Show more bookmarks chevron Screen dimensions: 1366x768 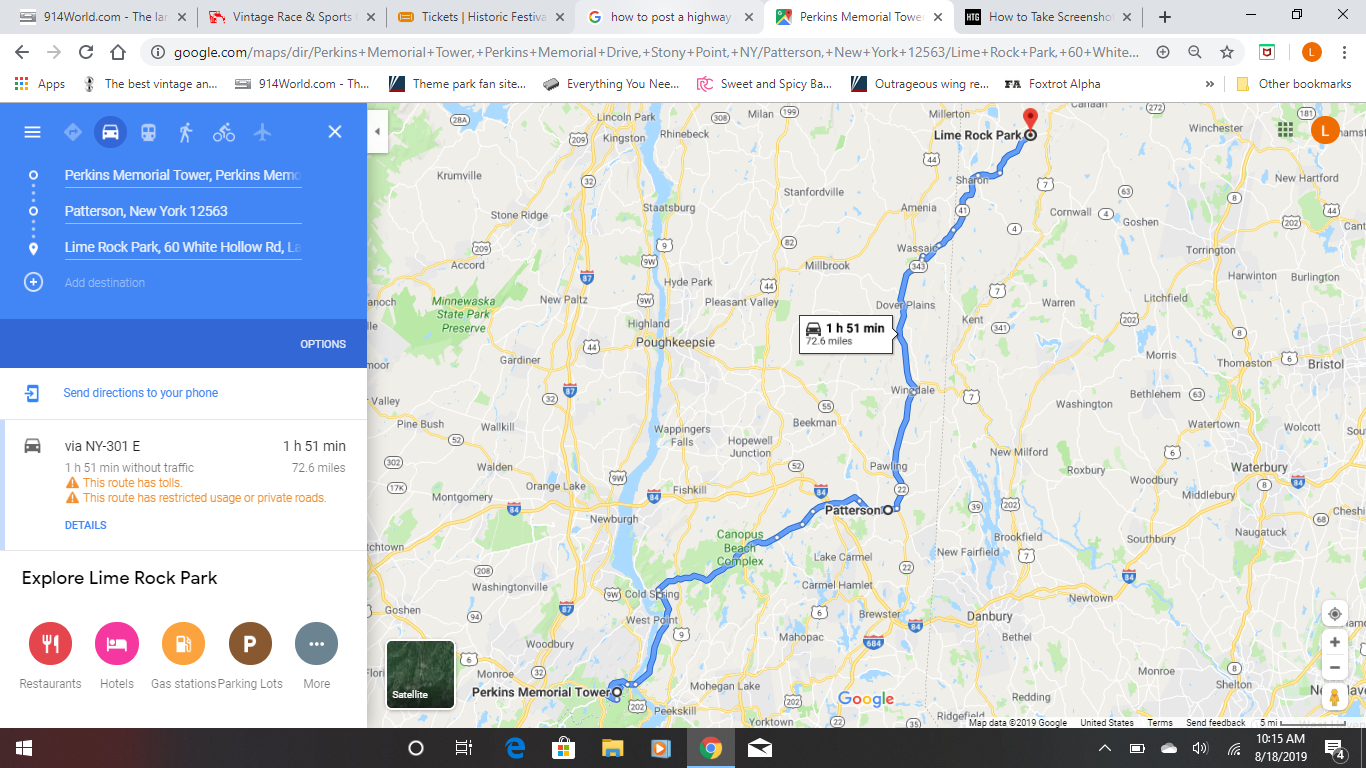coord(1210,84)
